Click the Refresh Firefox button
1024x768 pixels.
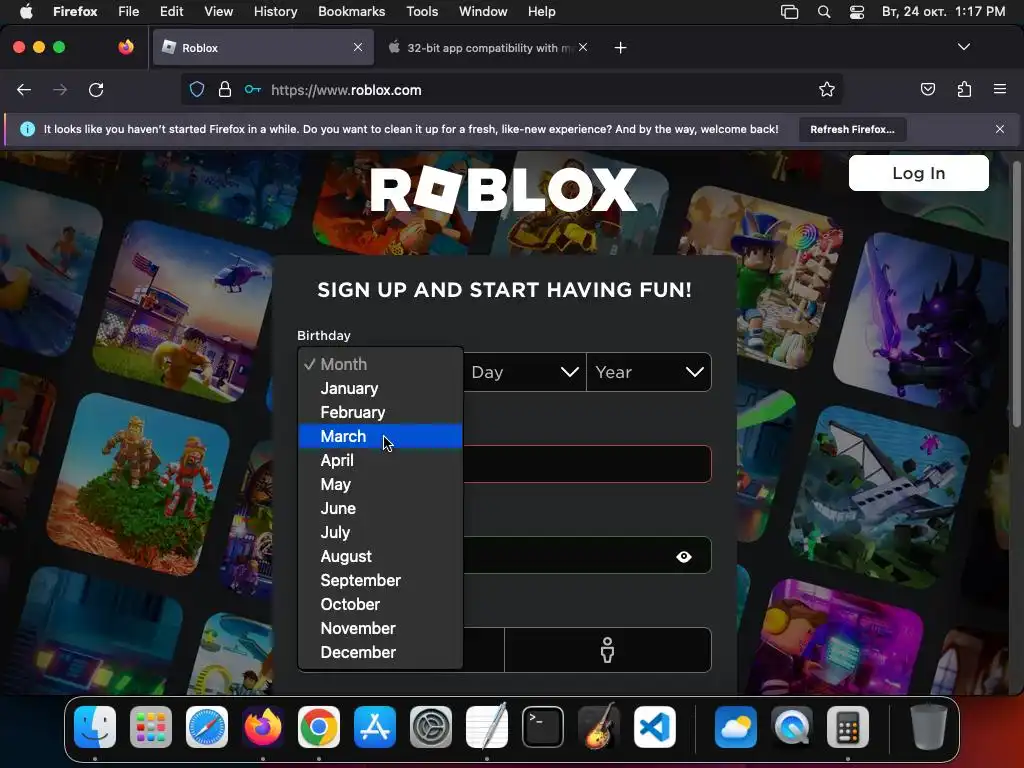pos(852,129)
